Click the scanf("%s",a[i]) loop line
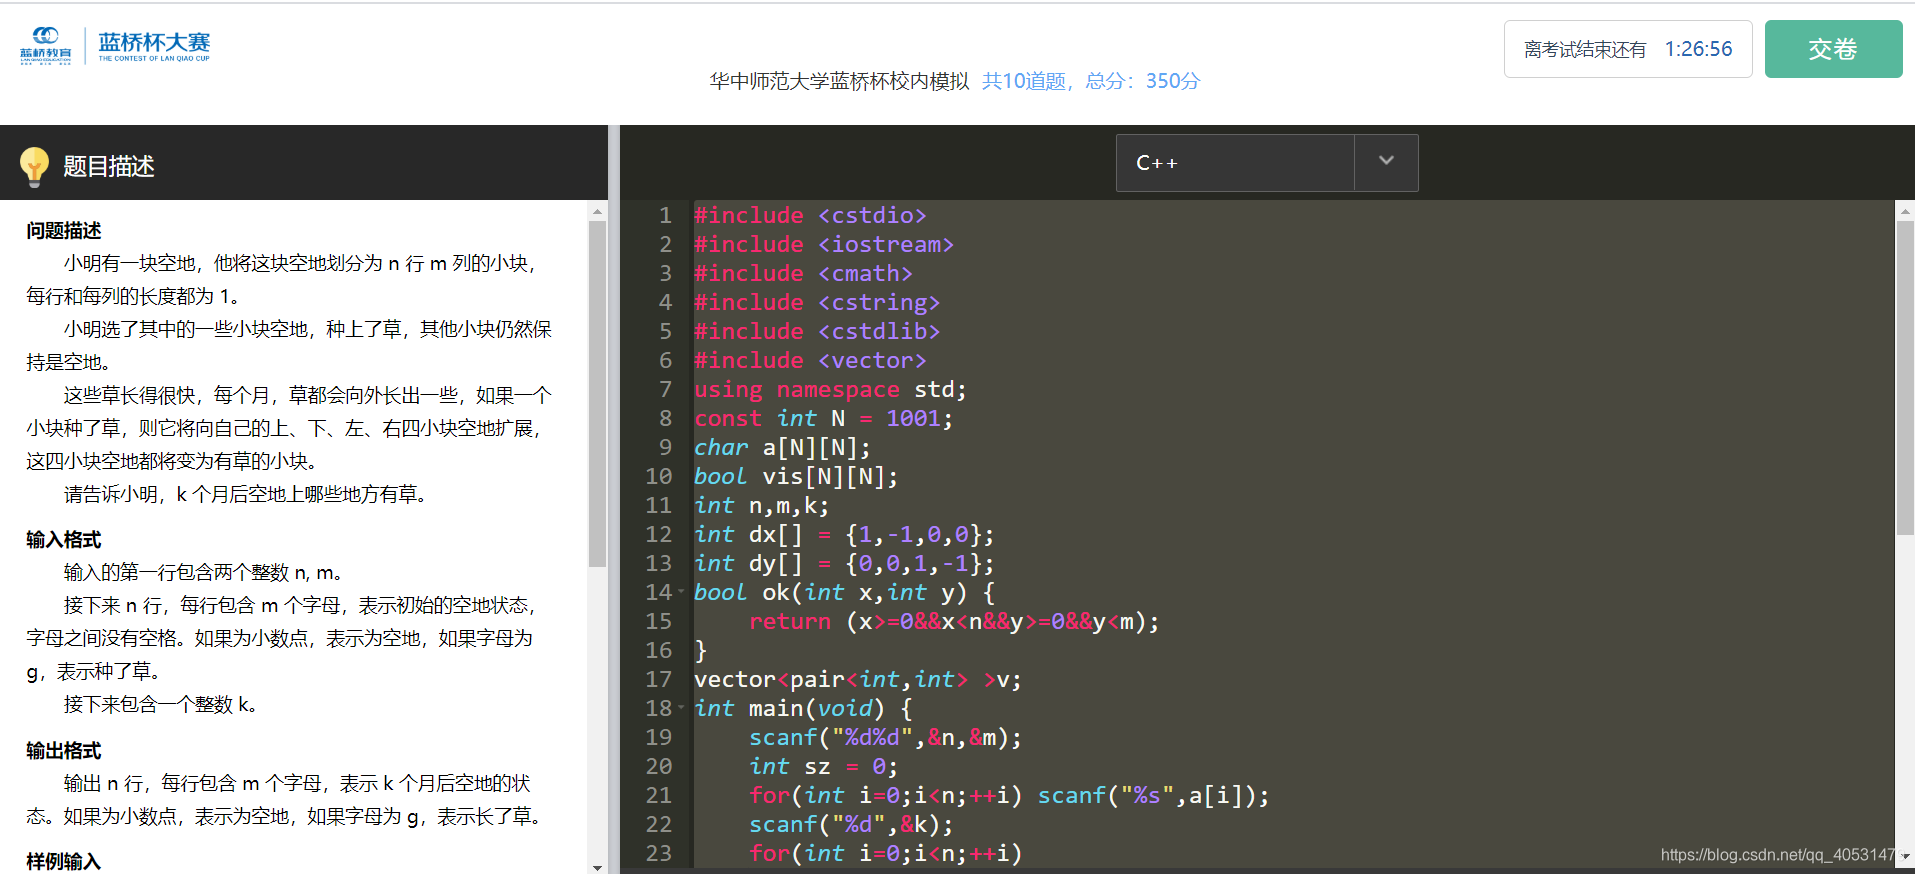The width and height of the screenshot is (1915, 874). (x=1009, y=795)
